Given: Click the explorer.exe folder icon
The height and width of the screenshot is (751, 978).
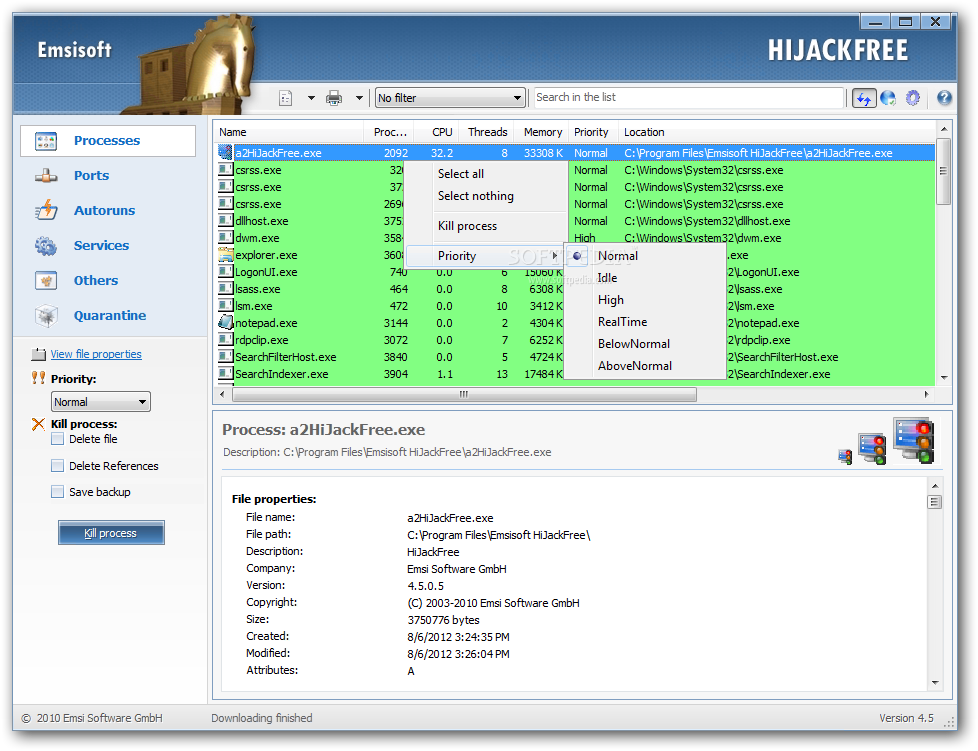Looking at the screenshot, I should [225, 254].
